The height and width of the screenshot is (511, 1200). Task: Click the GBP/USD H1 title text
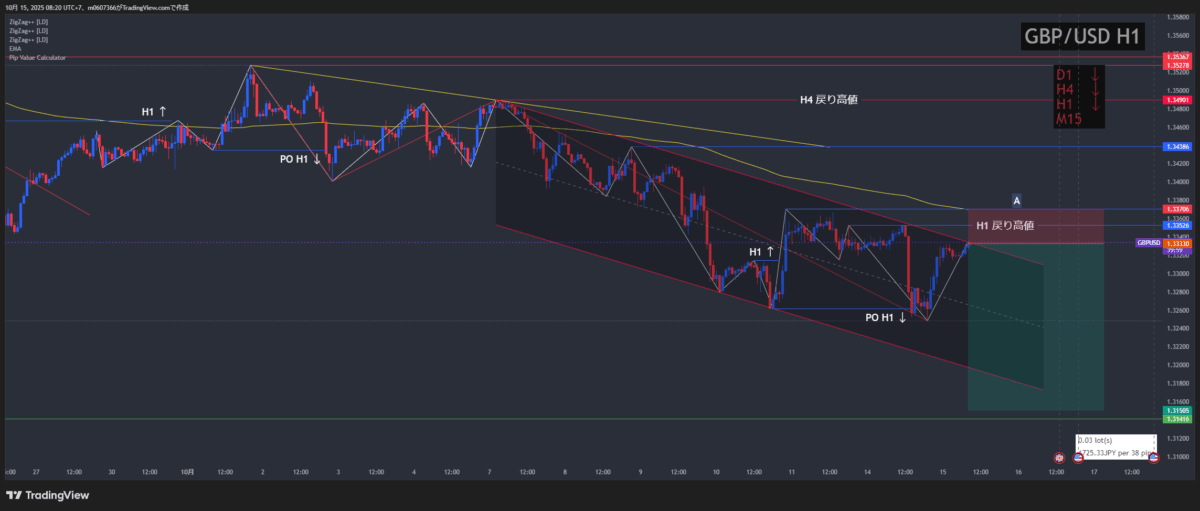[1081, 37]
